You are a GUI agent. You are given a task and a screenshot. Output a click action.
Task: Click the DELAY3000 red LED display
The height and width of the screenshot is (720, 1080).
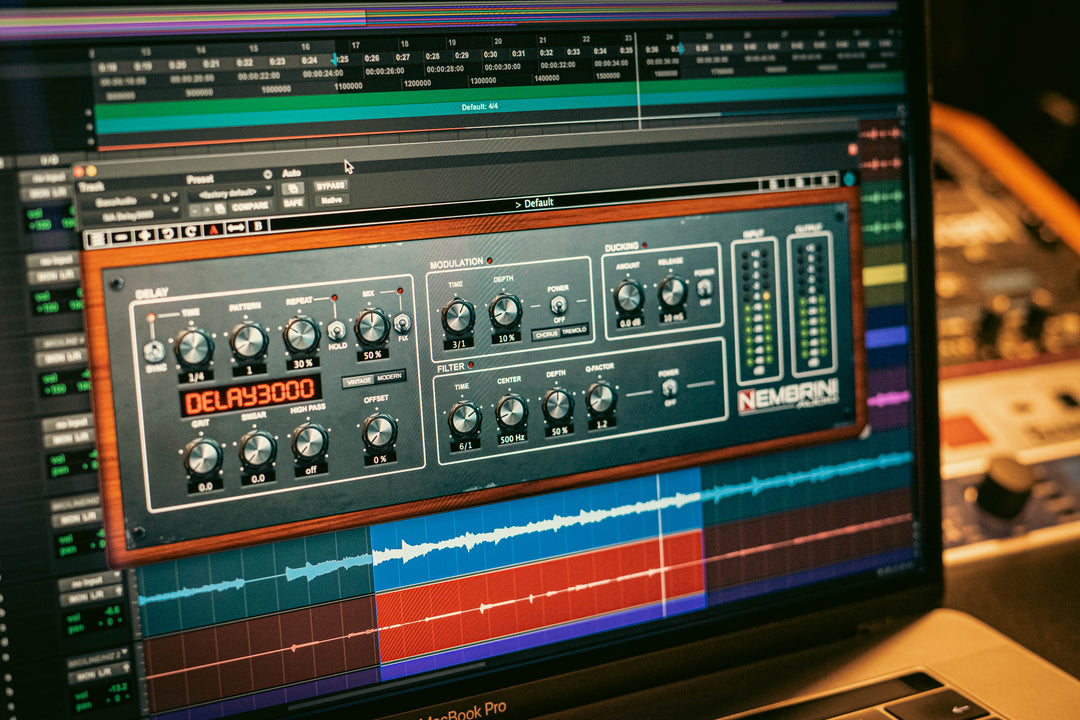point(251,400)
